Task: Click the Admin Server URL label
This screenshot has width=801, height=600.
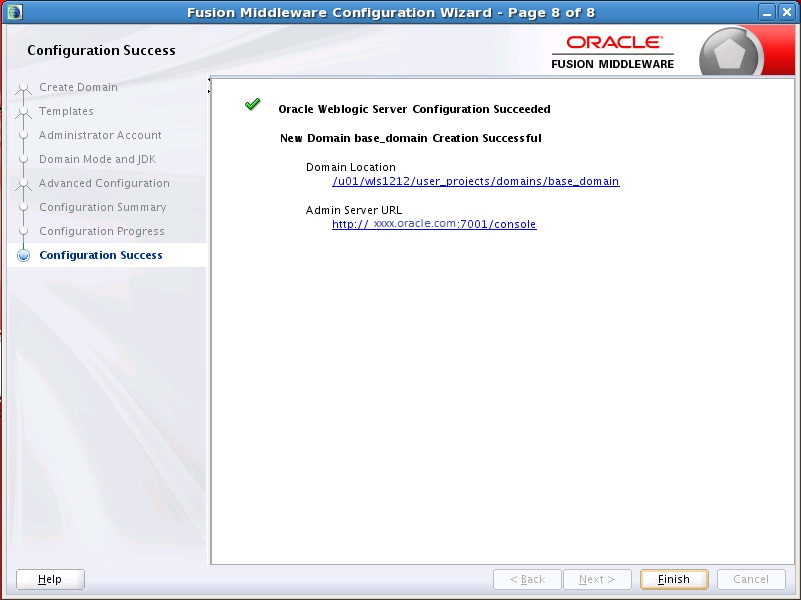Action: coord(354,210)
